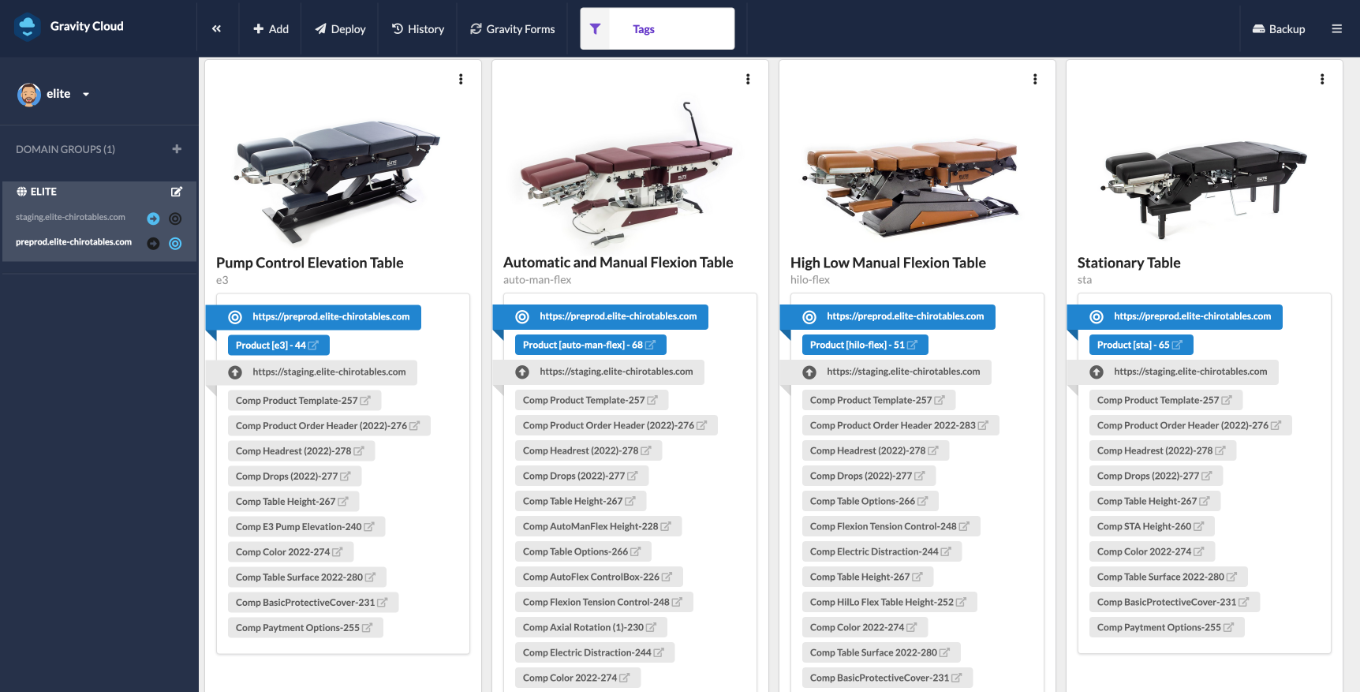Image resolution: width=1360 pixels, height=692 pixels.
Task: Click the filter funnel icon
Action: pyautogui.click(x=595, y=29)
